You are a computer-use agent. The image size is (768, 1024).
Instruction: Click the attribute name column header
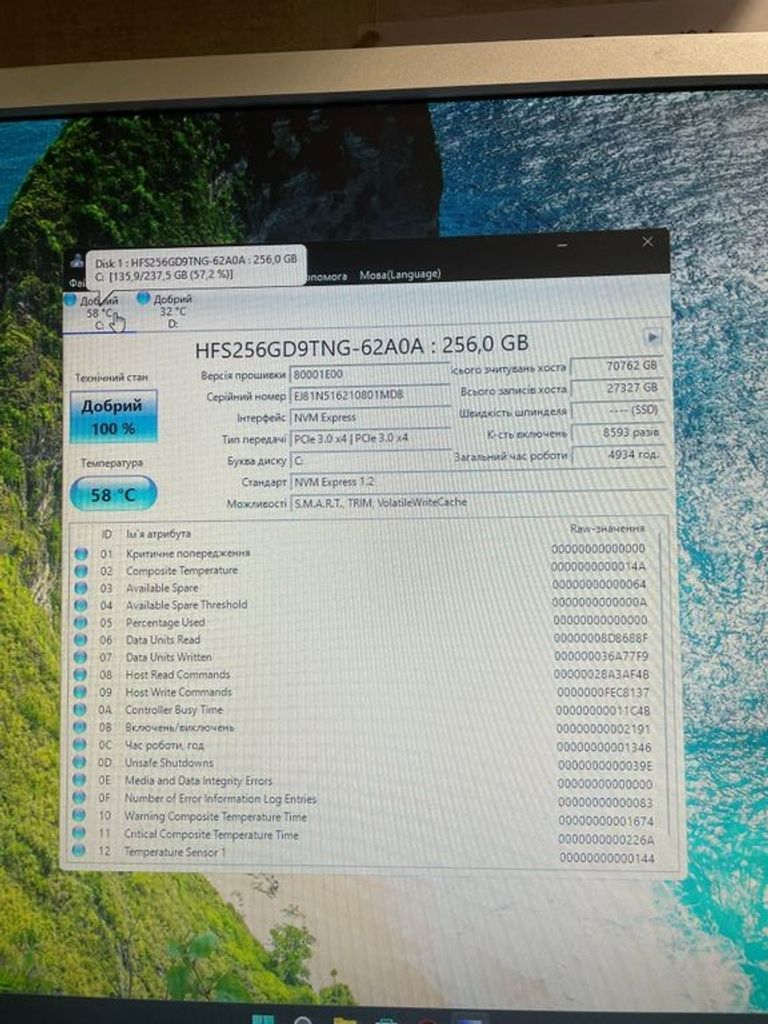point(158,534)
